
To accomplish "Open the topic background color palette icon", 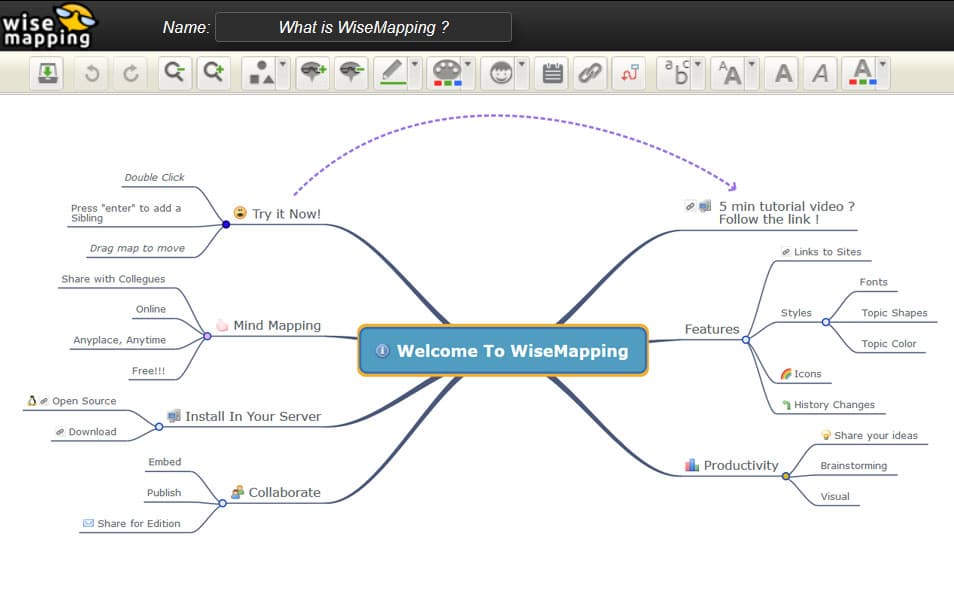I will 447,73.
